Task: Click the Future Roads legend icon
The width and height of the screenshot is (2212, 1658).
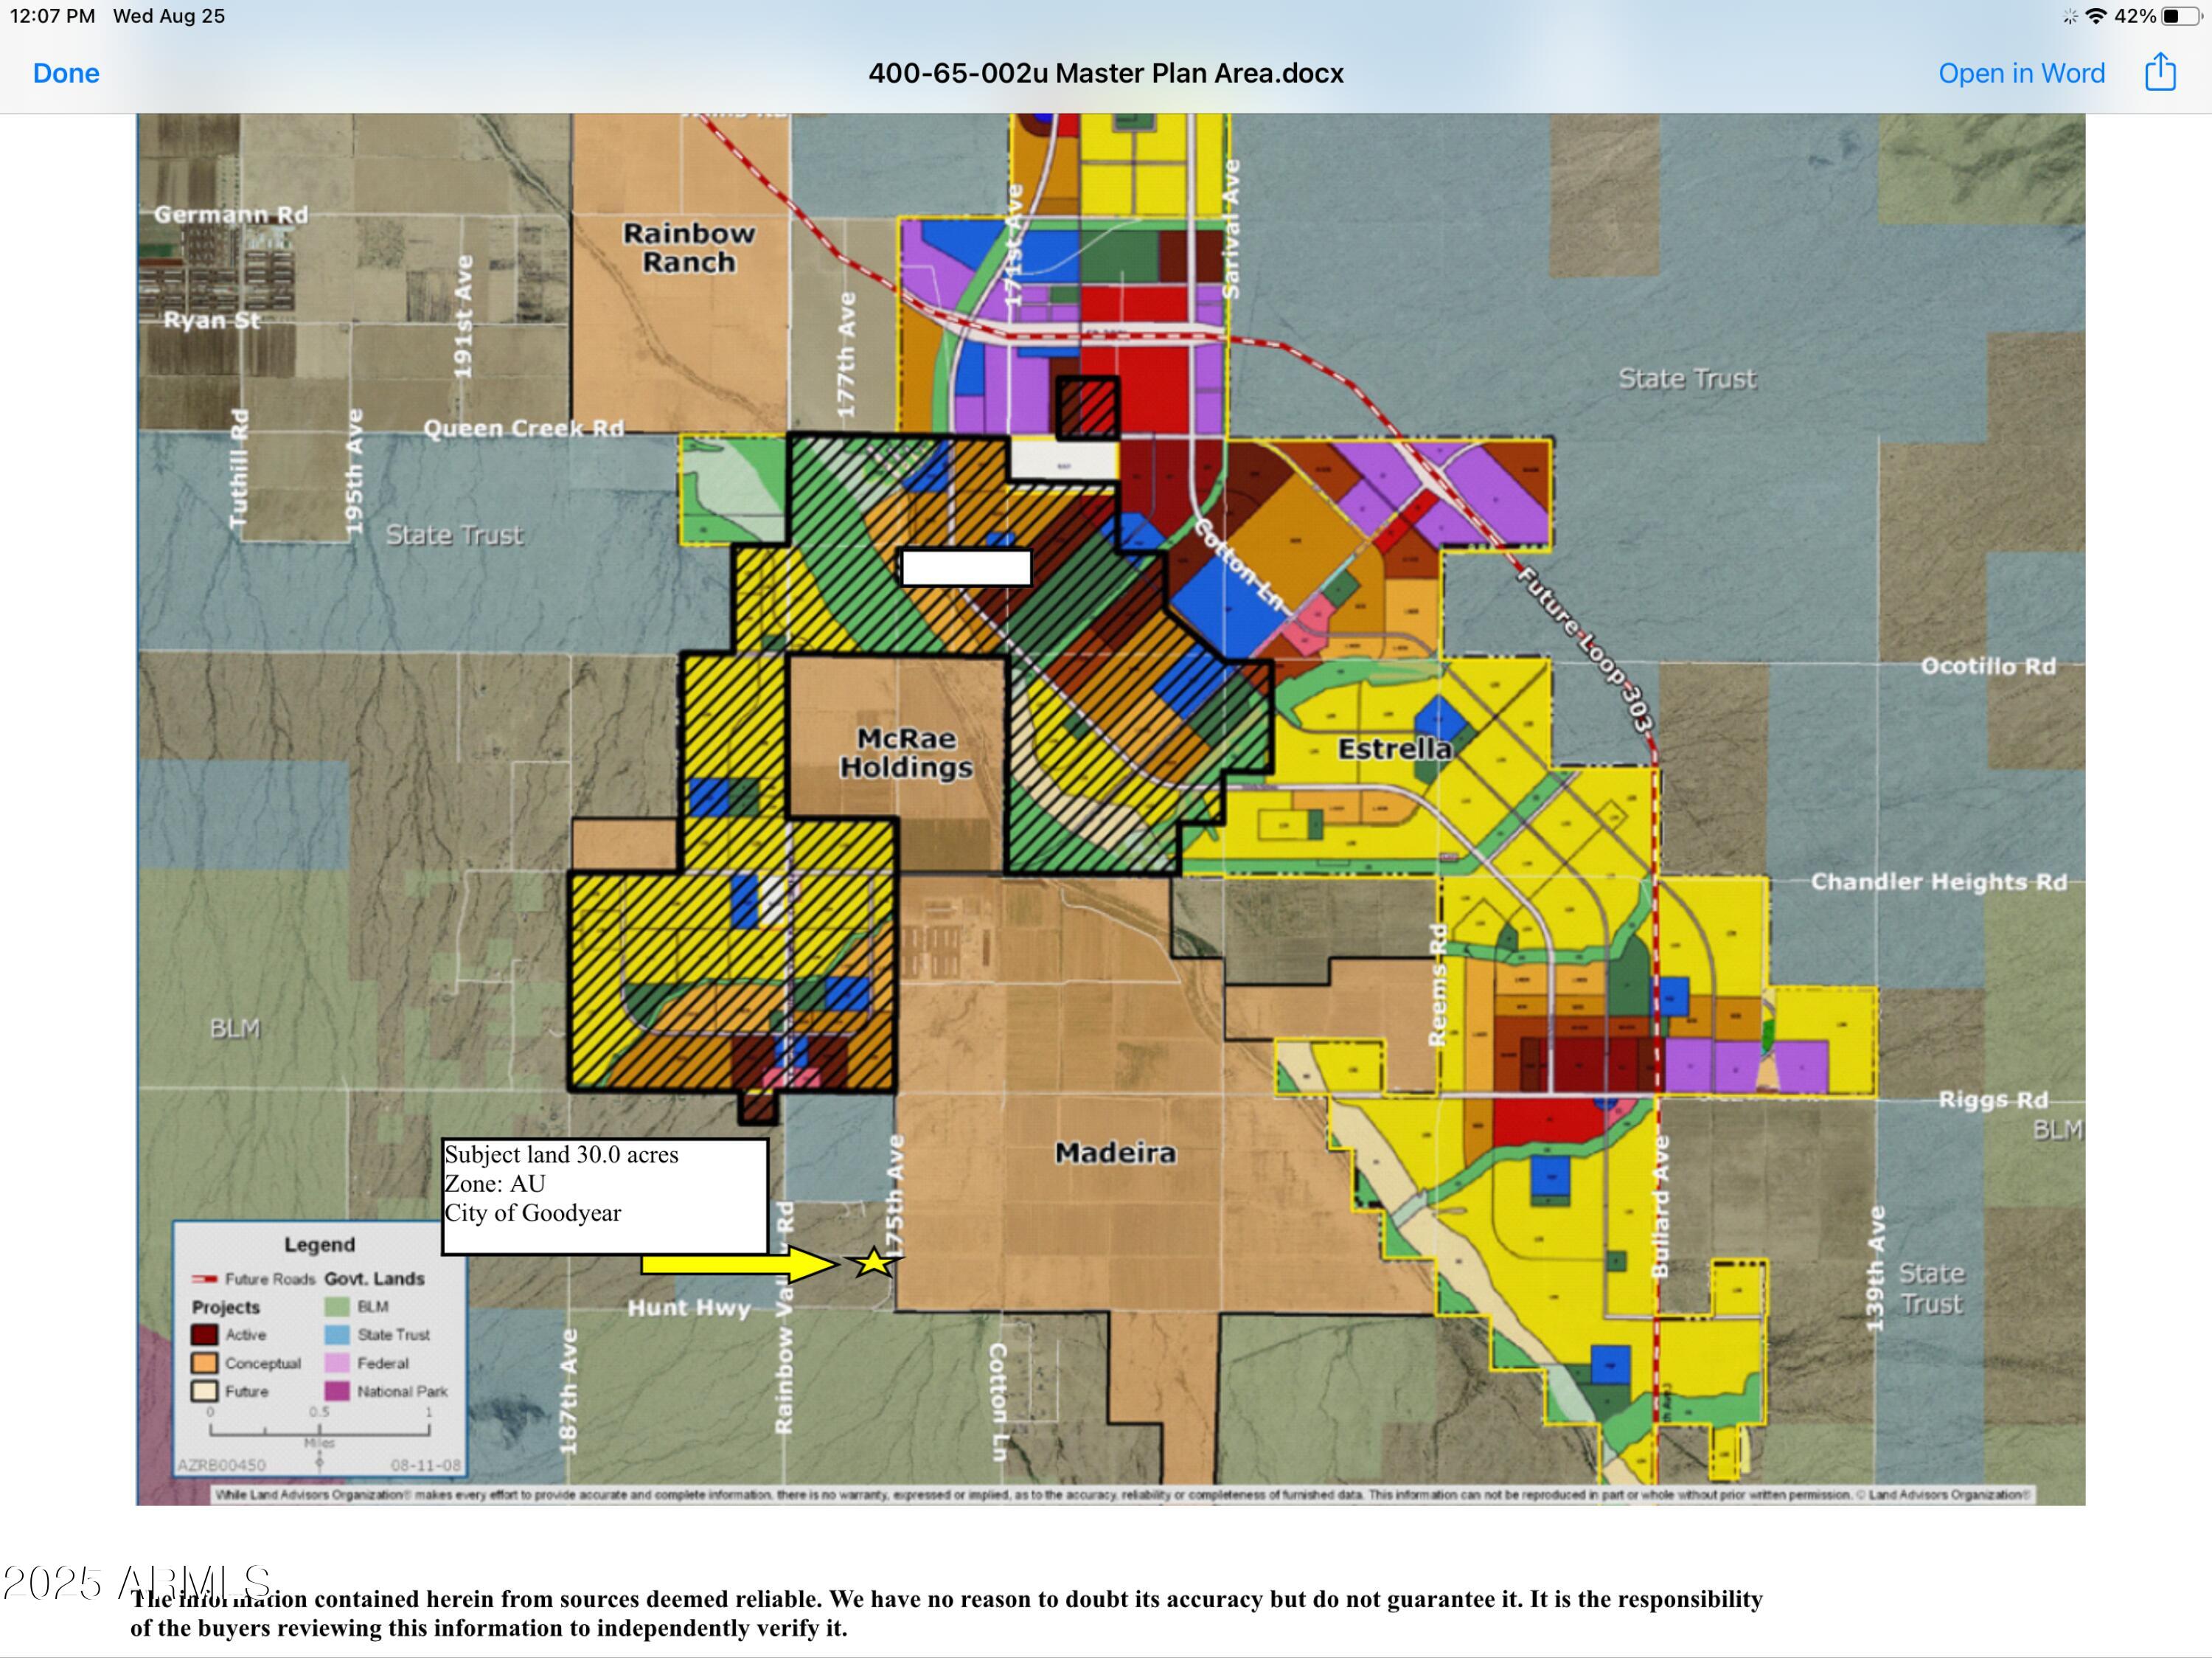Action: (204, 1279)
